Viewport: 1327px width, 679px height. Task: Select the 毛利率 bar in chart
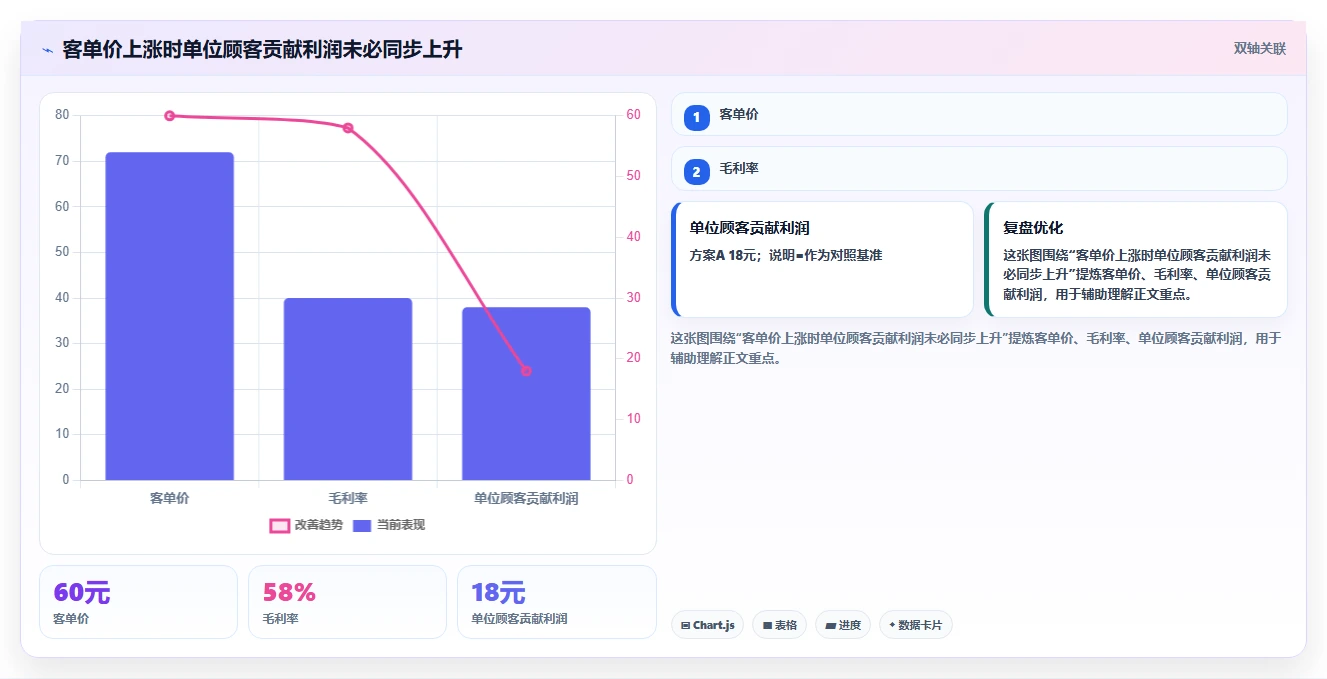pyautogui.click(x=348, y=389)
